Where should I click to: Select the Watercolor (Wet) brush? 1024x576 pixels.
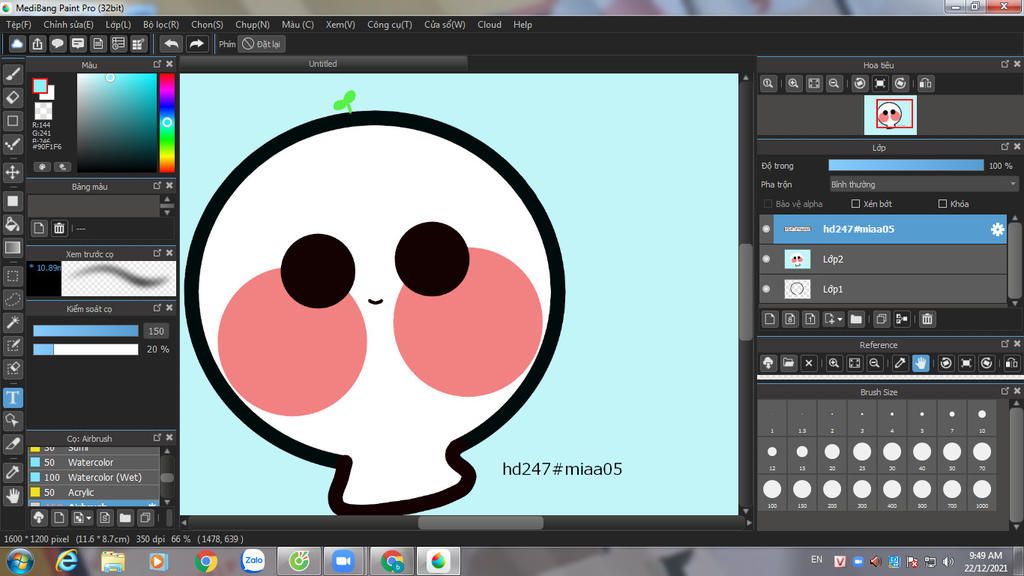coord(94,477)
